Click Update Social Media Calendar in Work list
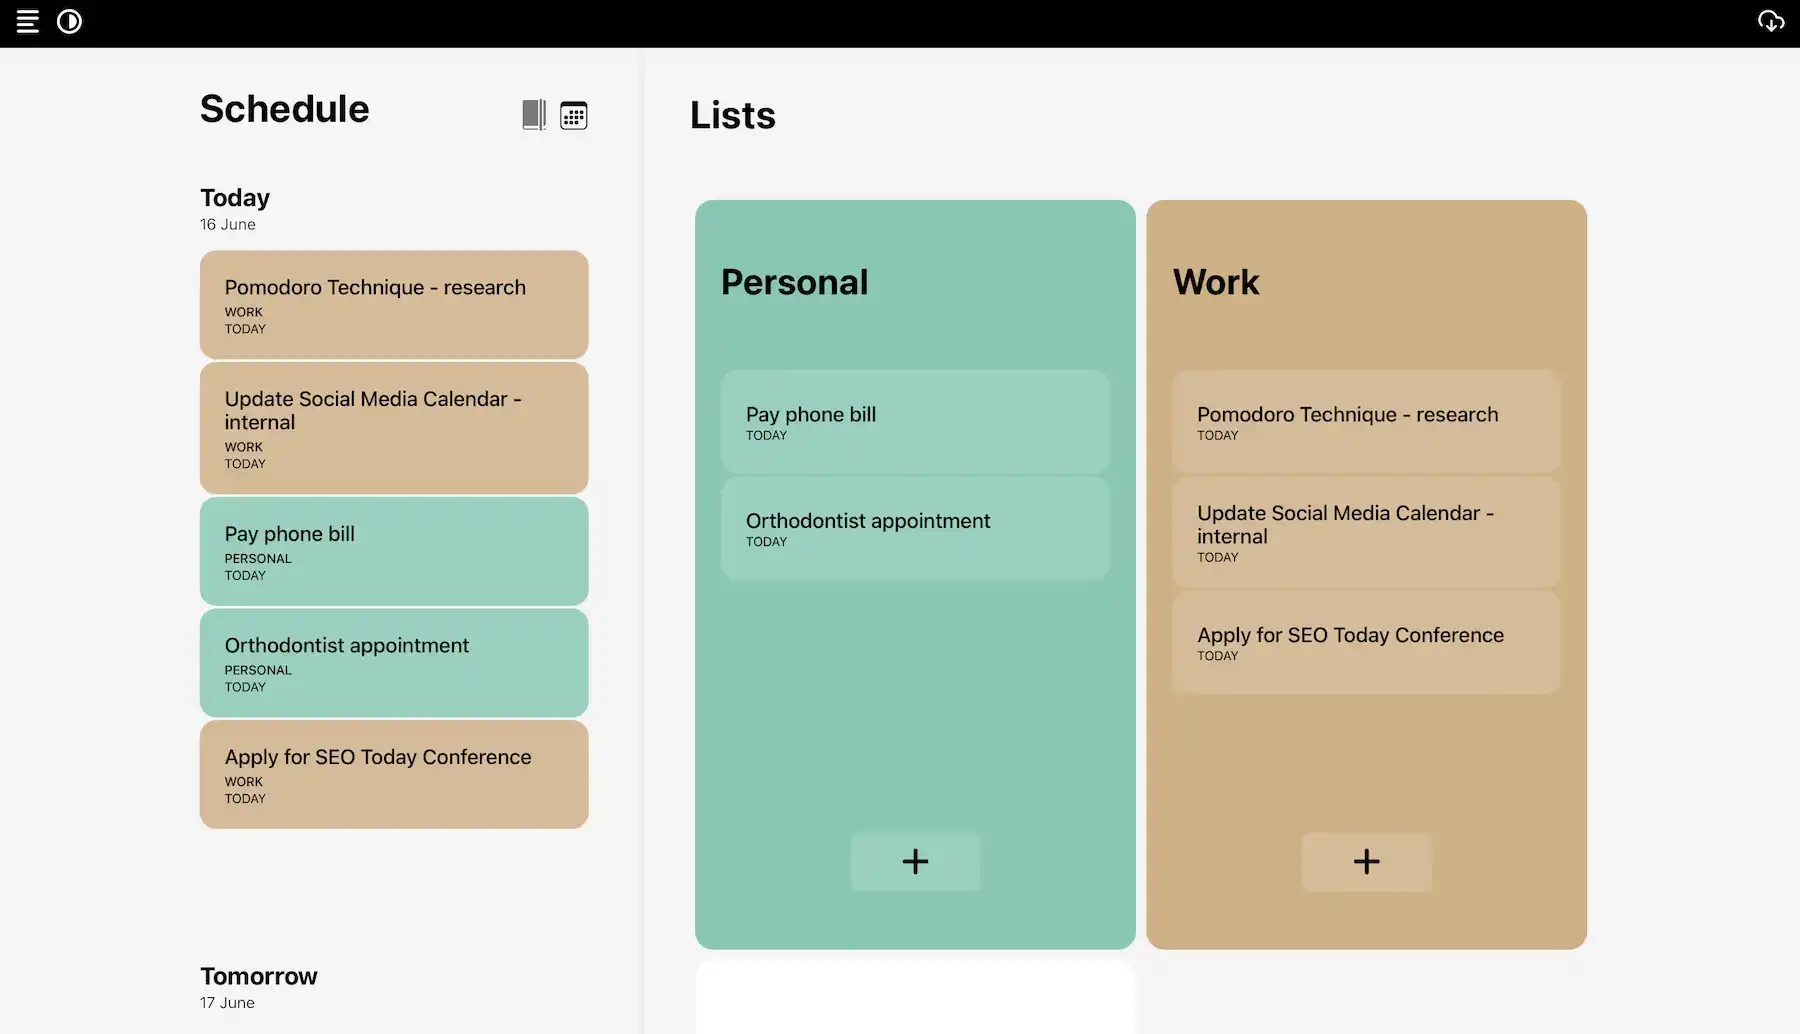This screenshot has height=1034, width=1800. pos(1366,532)
